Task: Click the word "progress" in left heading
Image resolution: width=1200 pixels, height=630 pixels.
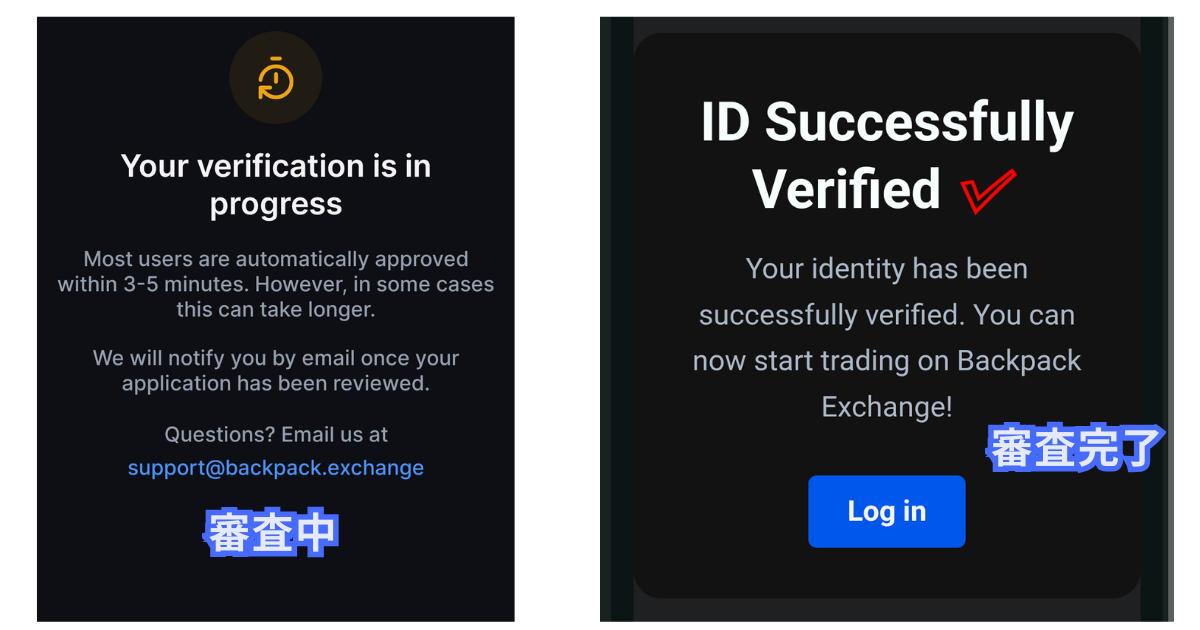Action: point(276,204)
